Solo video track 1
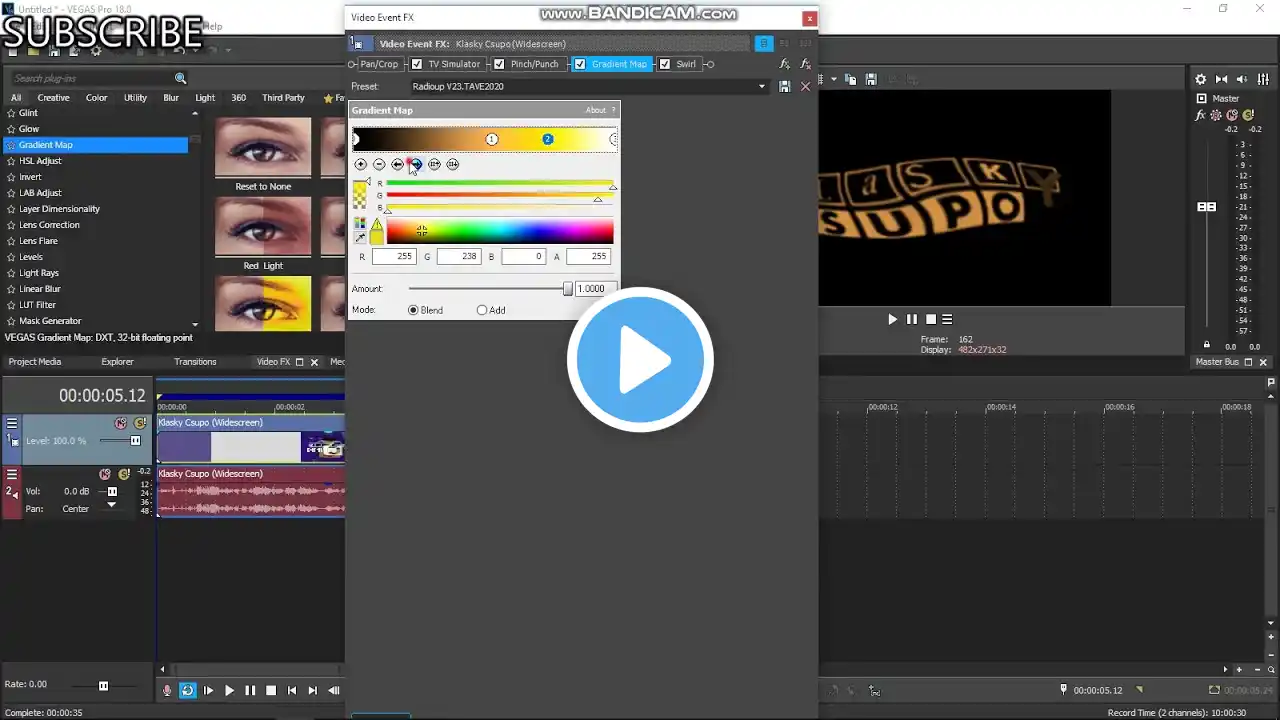 coord(140,423)
